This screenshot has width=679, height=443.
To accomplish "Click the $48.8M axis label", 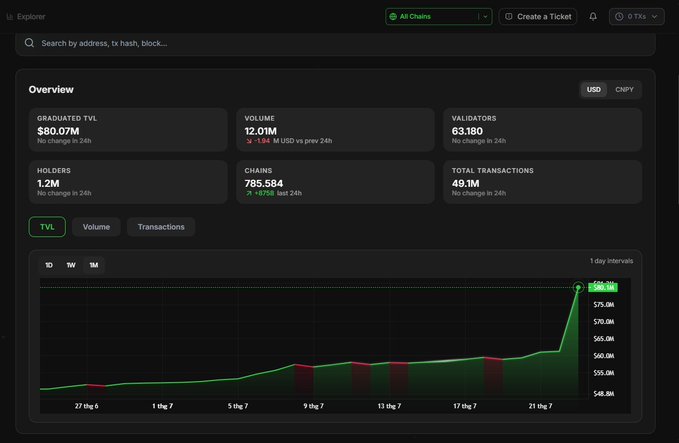I will [x=604, y=394].
